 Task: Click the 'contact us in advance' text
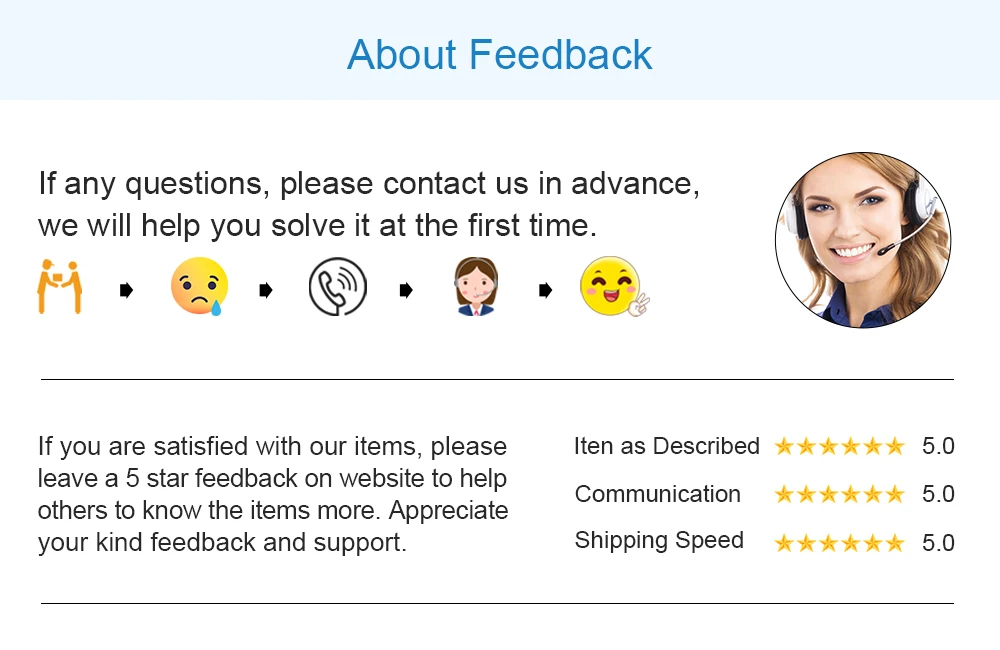(x=537, y=184)
